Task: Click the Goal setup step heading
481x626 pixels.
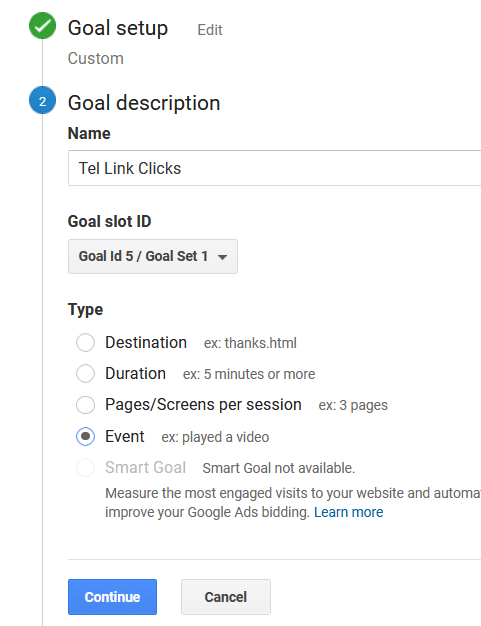Action: click(118, 28)
